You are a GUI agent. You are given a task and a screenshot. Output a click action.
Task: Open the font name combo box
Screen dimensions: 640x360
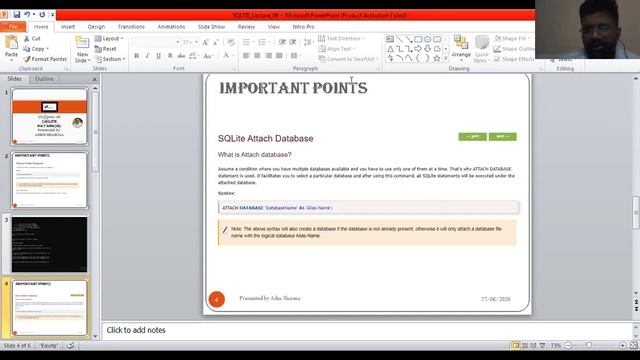coord(156,42)
